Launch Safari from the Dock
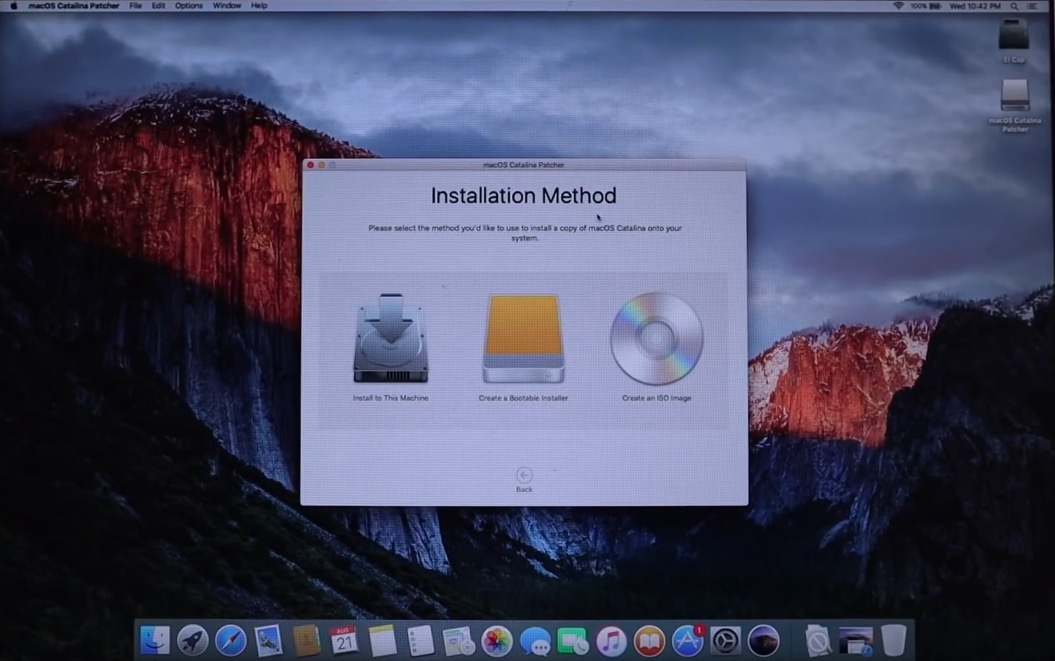1055x661 pixels. [230, 640]
